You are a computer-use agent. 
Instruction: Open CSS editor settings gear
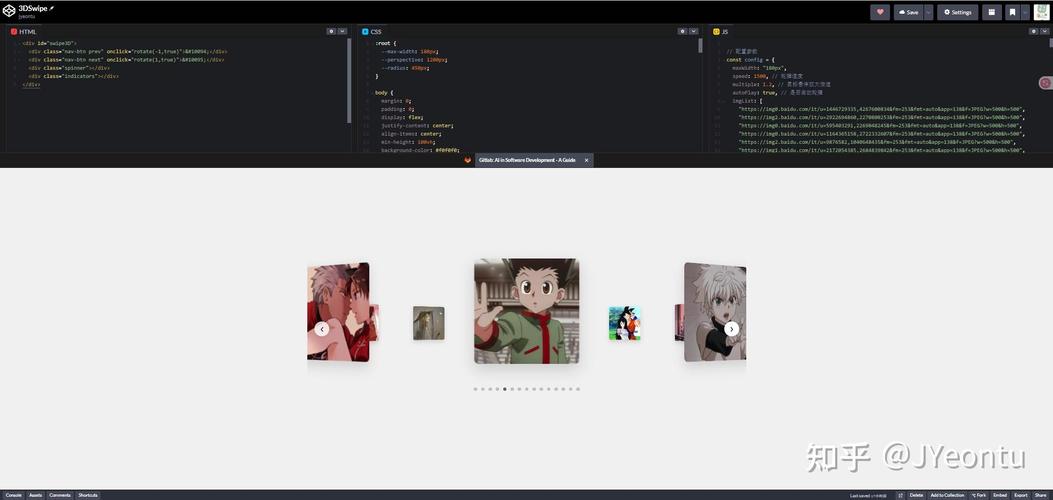pos(682,31)
